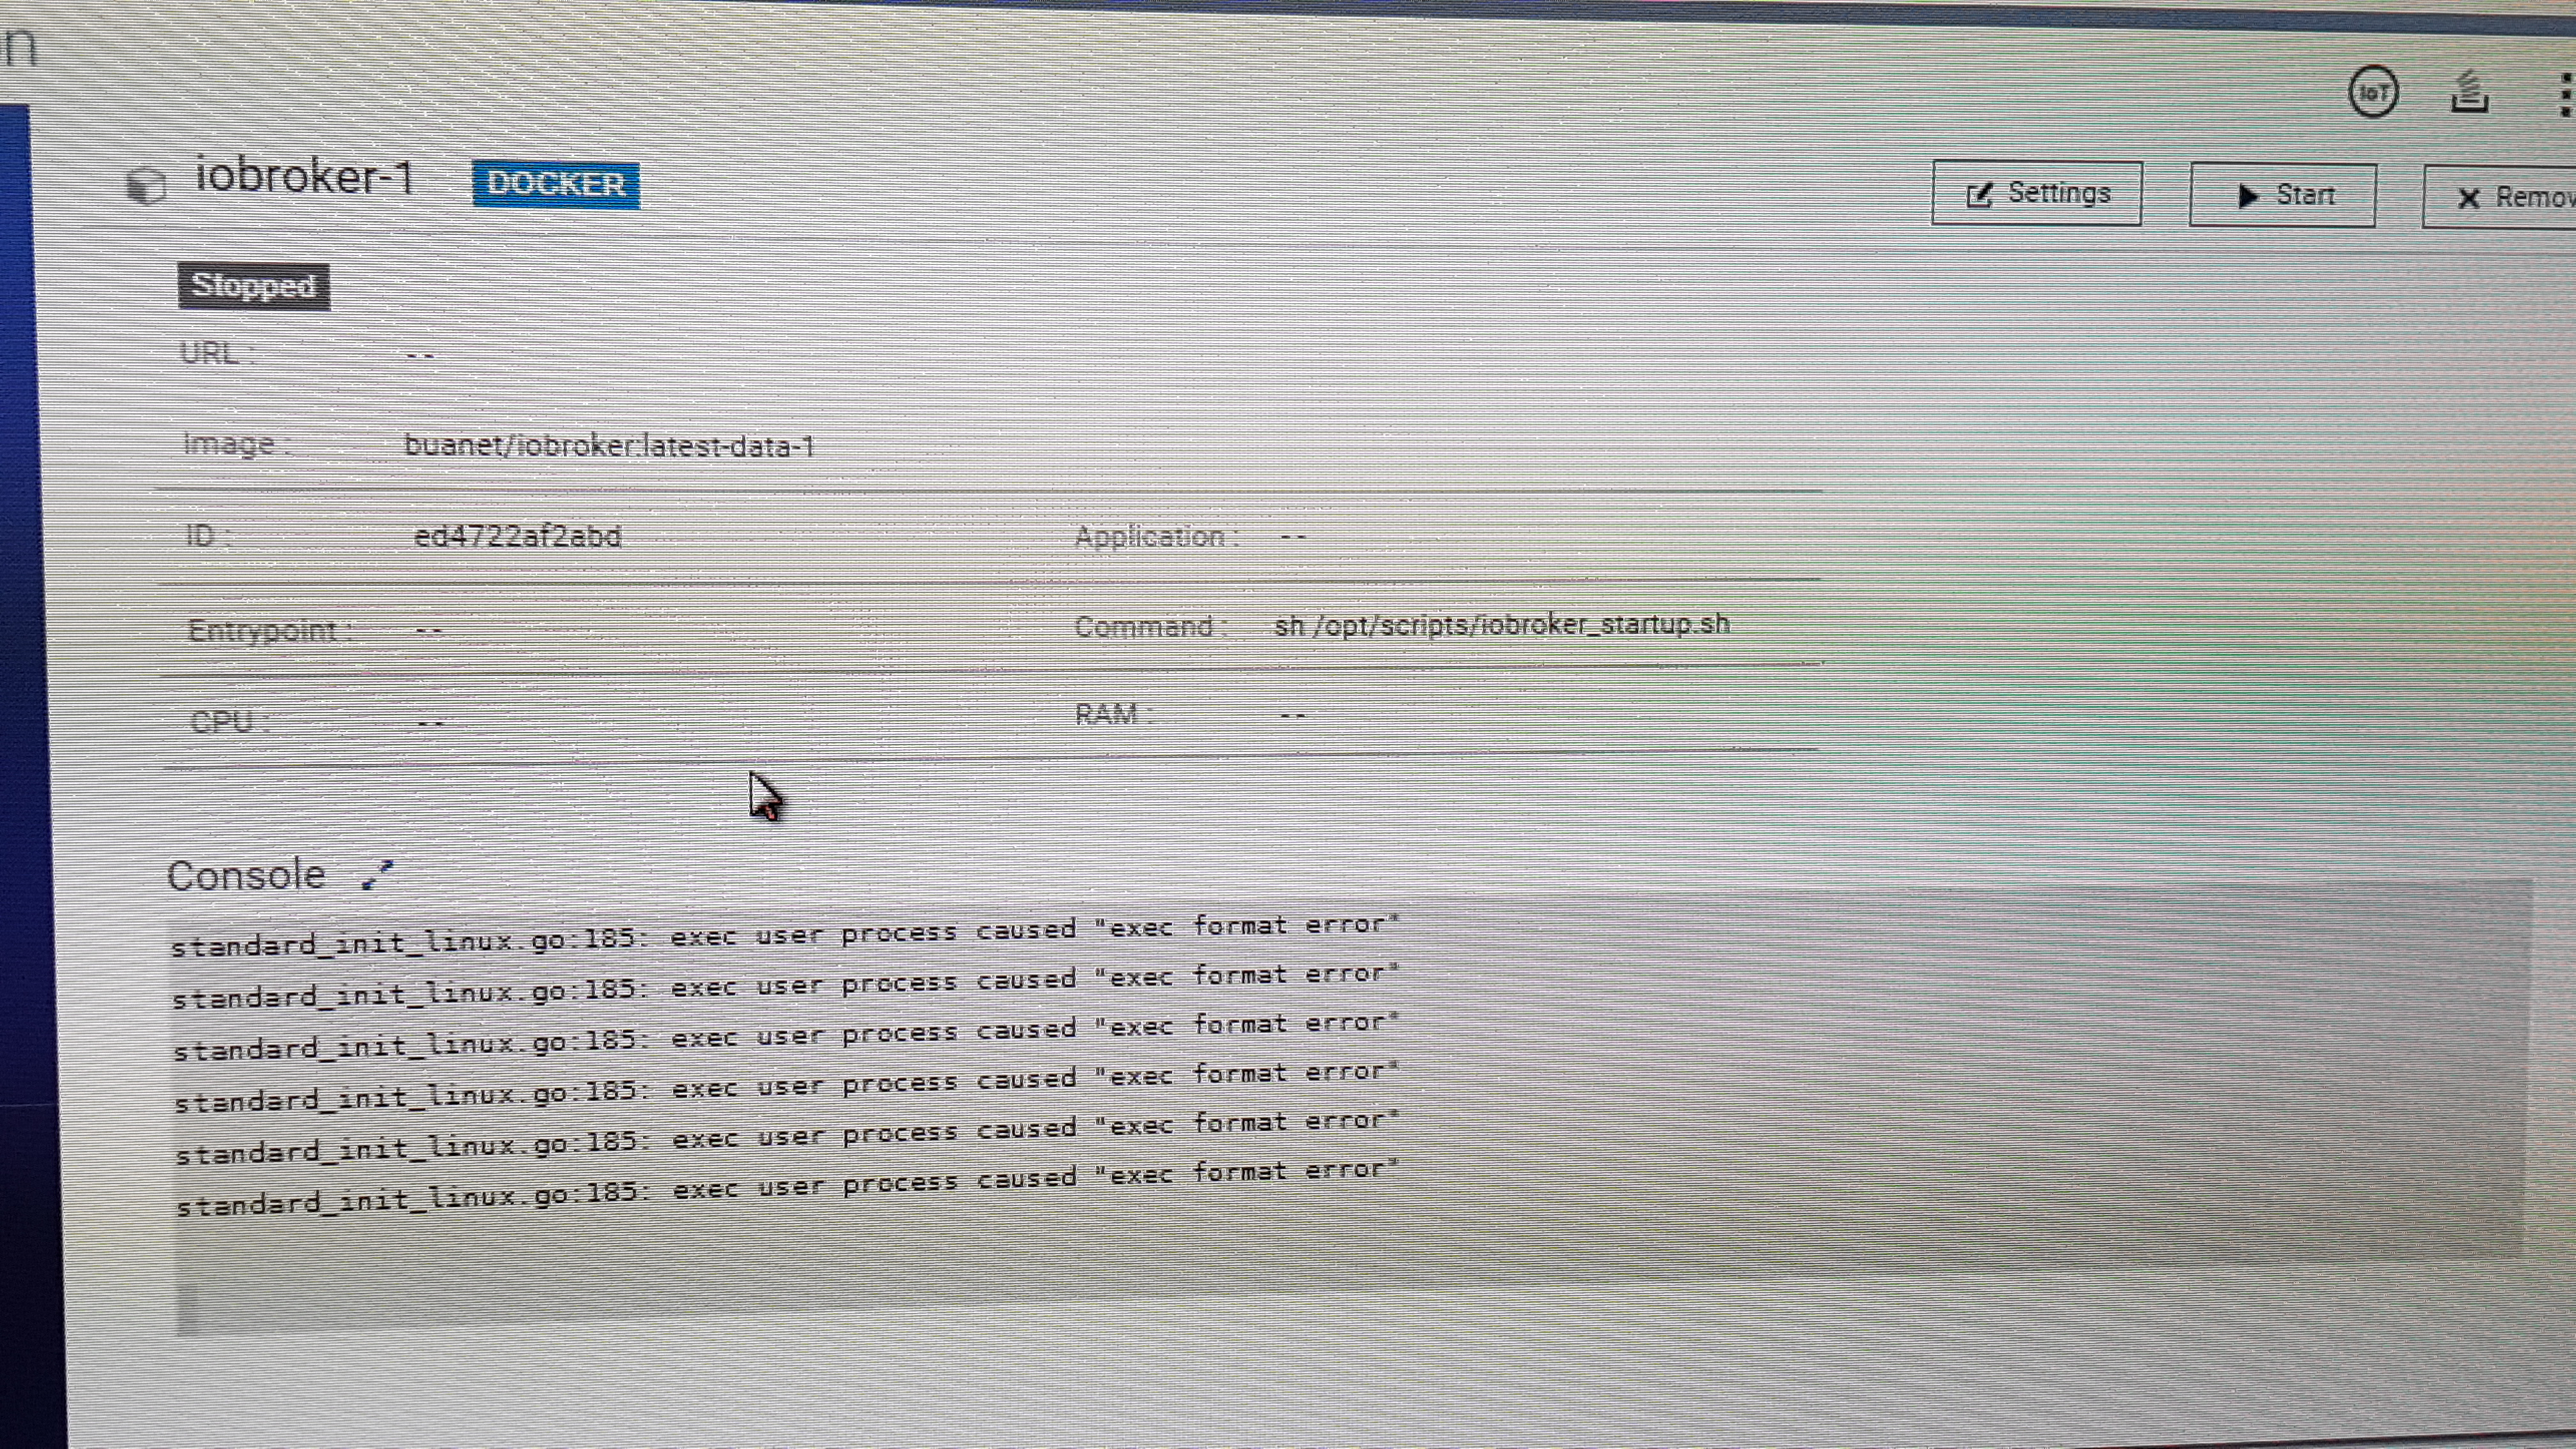Screen dimensions: 2576x1449
Task: Select the last exec format error line
Action: click(788, 1187)
